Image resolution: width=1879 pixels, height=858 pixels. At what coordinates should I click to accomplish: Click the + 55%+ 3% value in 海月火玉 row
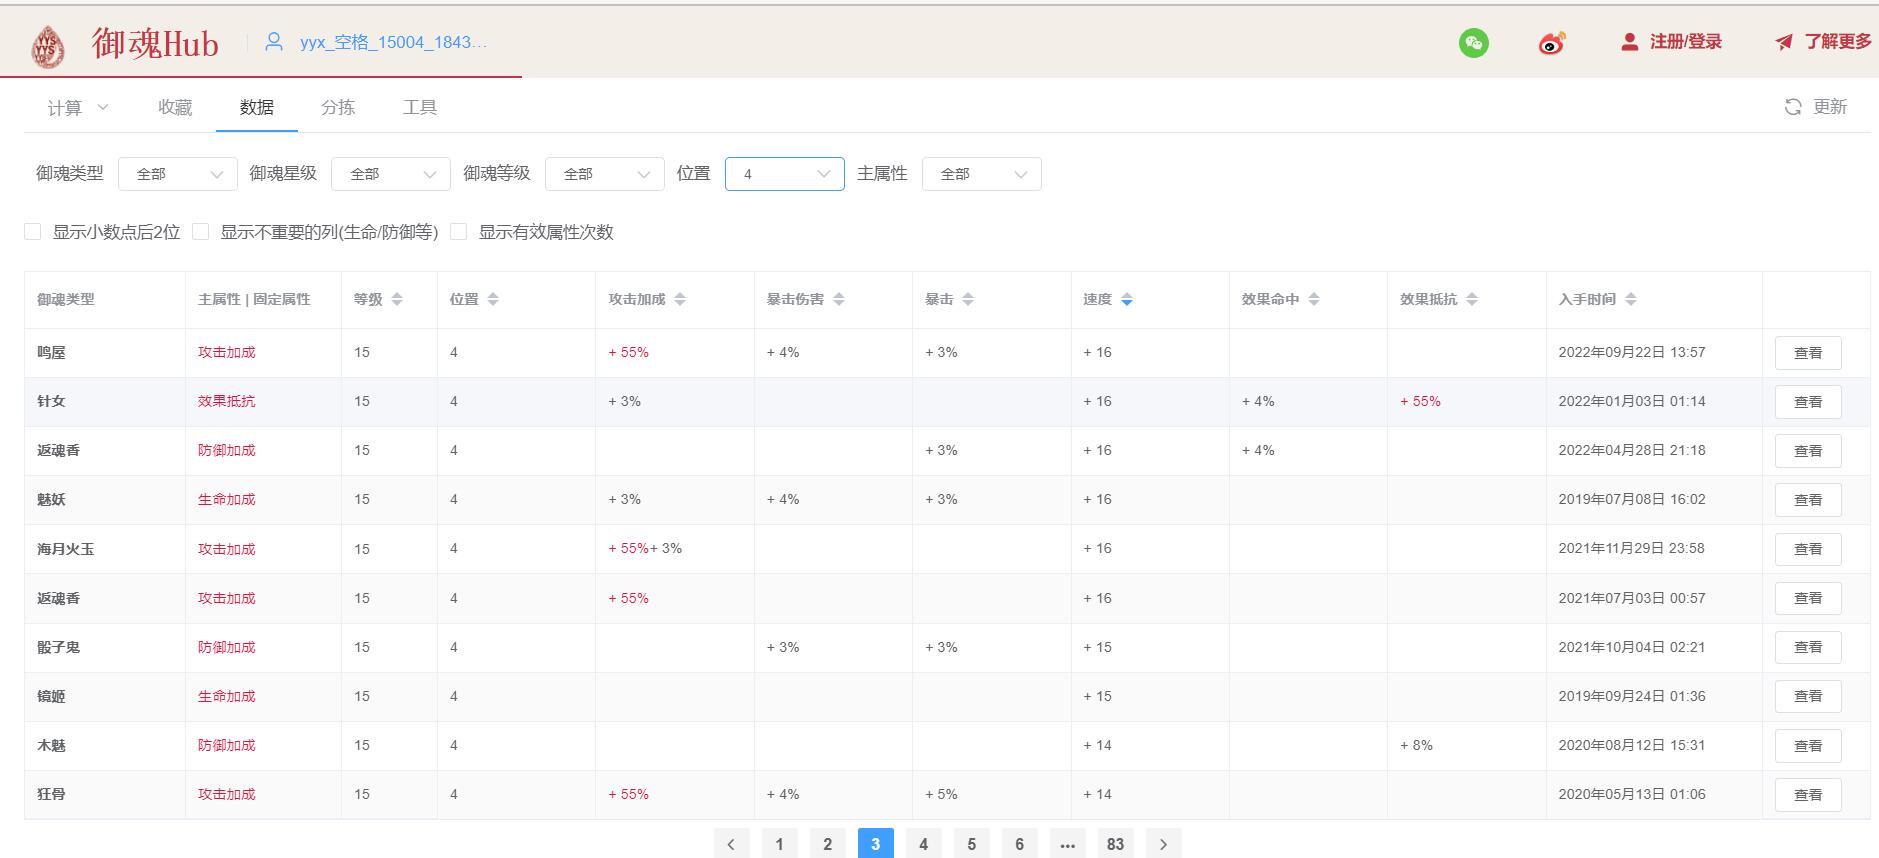(645, 548)
